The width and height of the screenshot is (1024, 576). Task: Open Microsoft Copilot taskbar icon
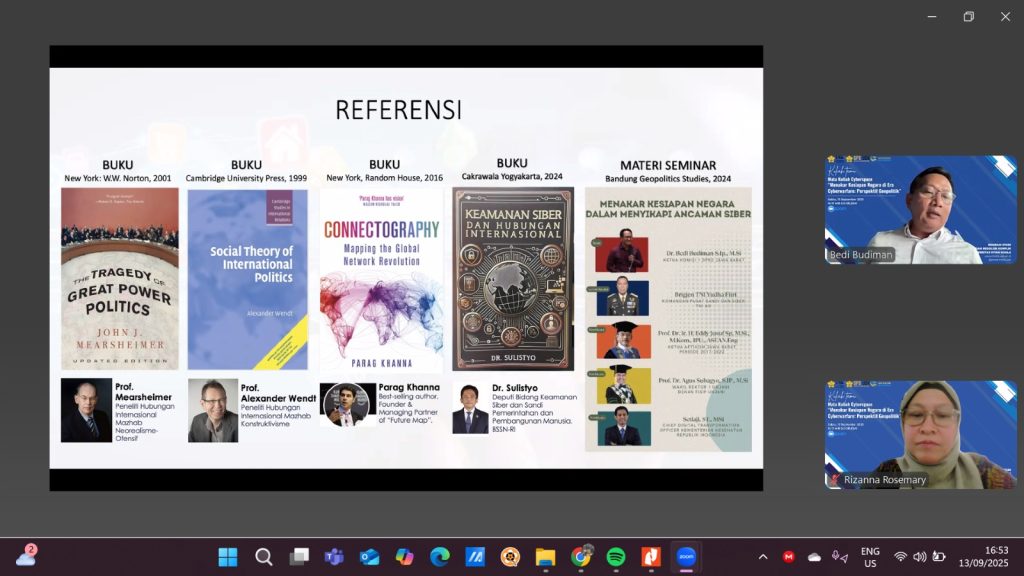click(405, 557)
